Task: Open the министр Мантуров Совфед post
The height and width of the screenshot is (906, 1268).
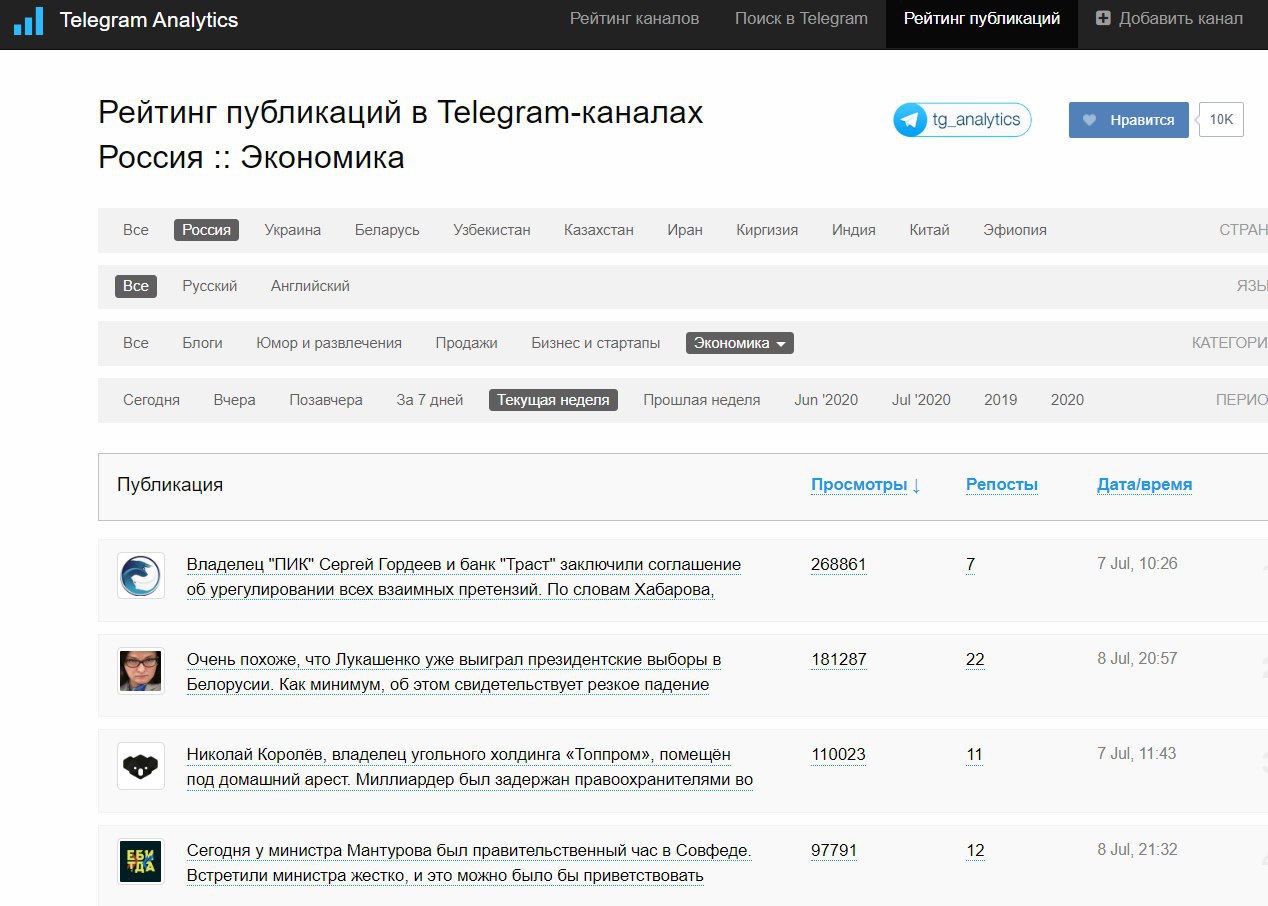Action: [469, 863]
